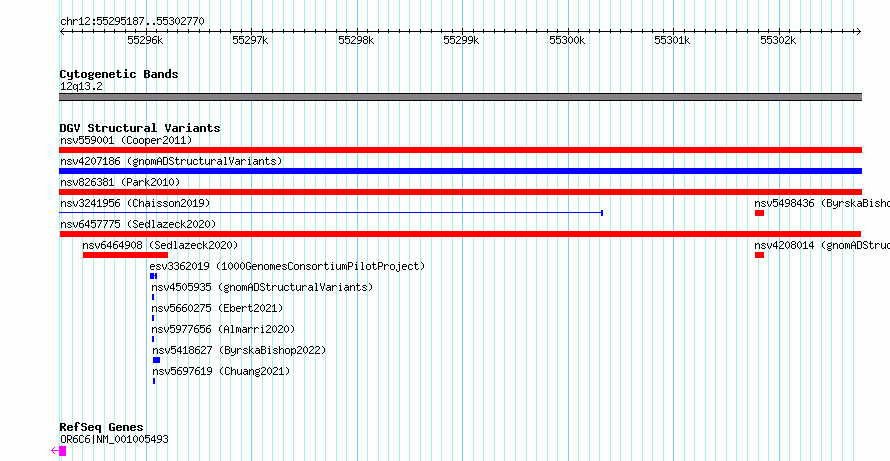Image resolution: width=890 pixels, height=461 pixels.
Task: Click the 55302k ruler tick label
Action: [778, 40]
